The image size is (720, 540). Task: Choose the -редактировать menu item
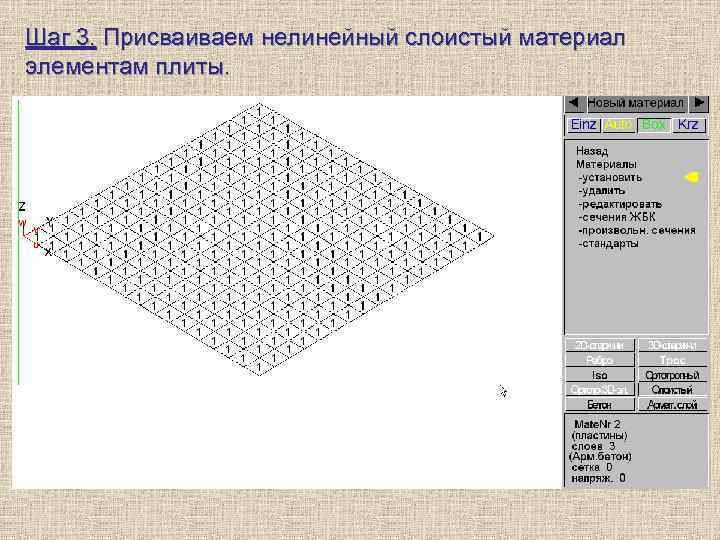click(620, 204)
